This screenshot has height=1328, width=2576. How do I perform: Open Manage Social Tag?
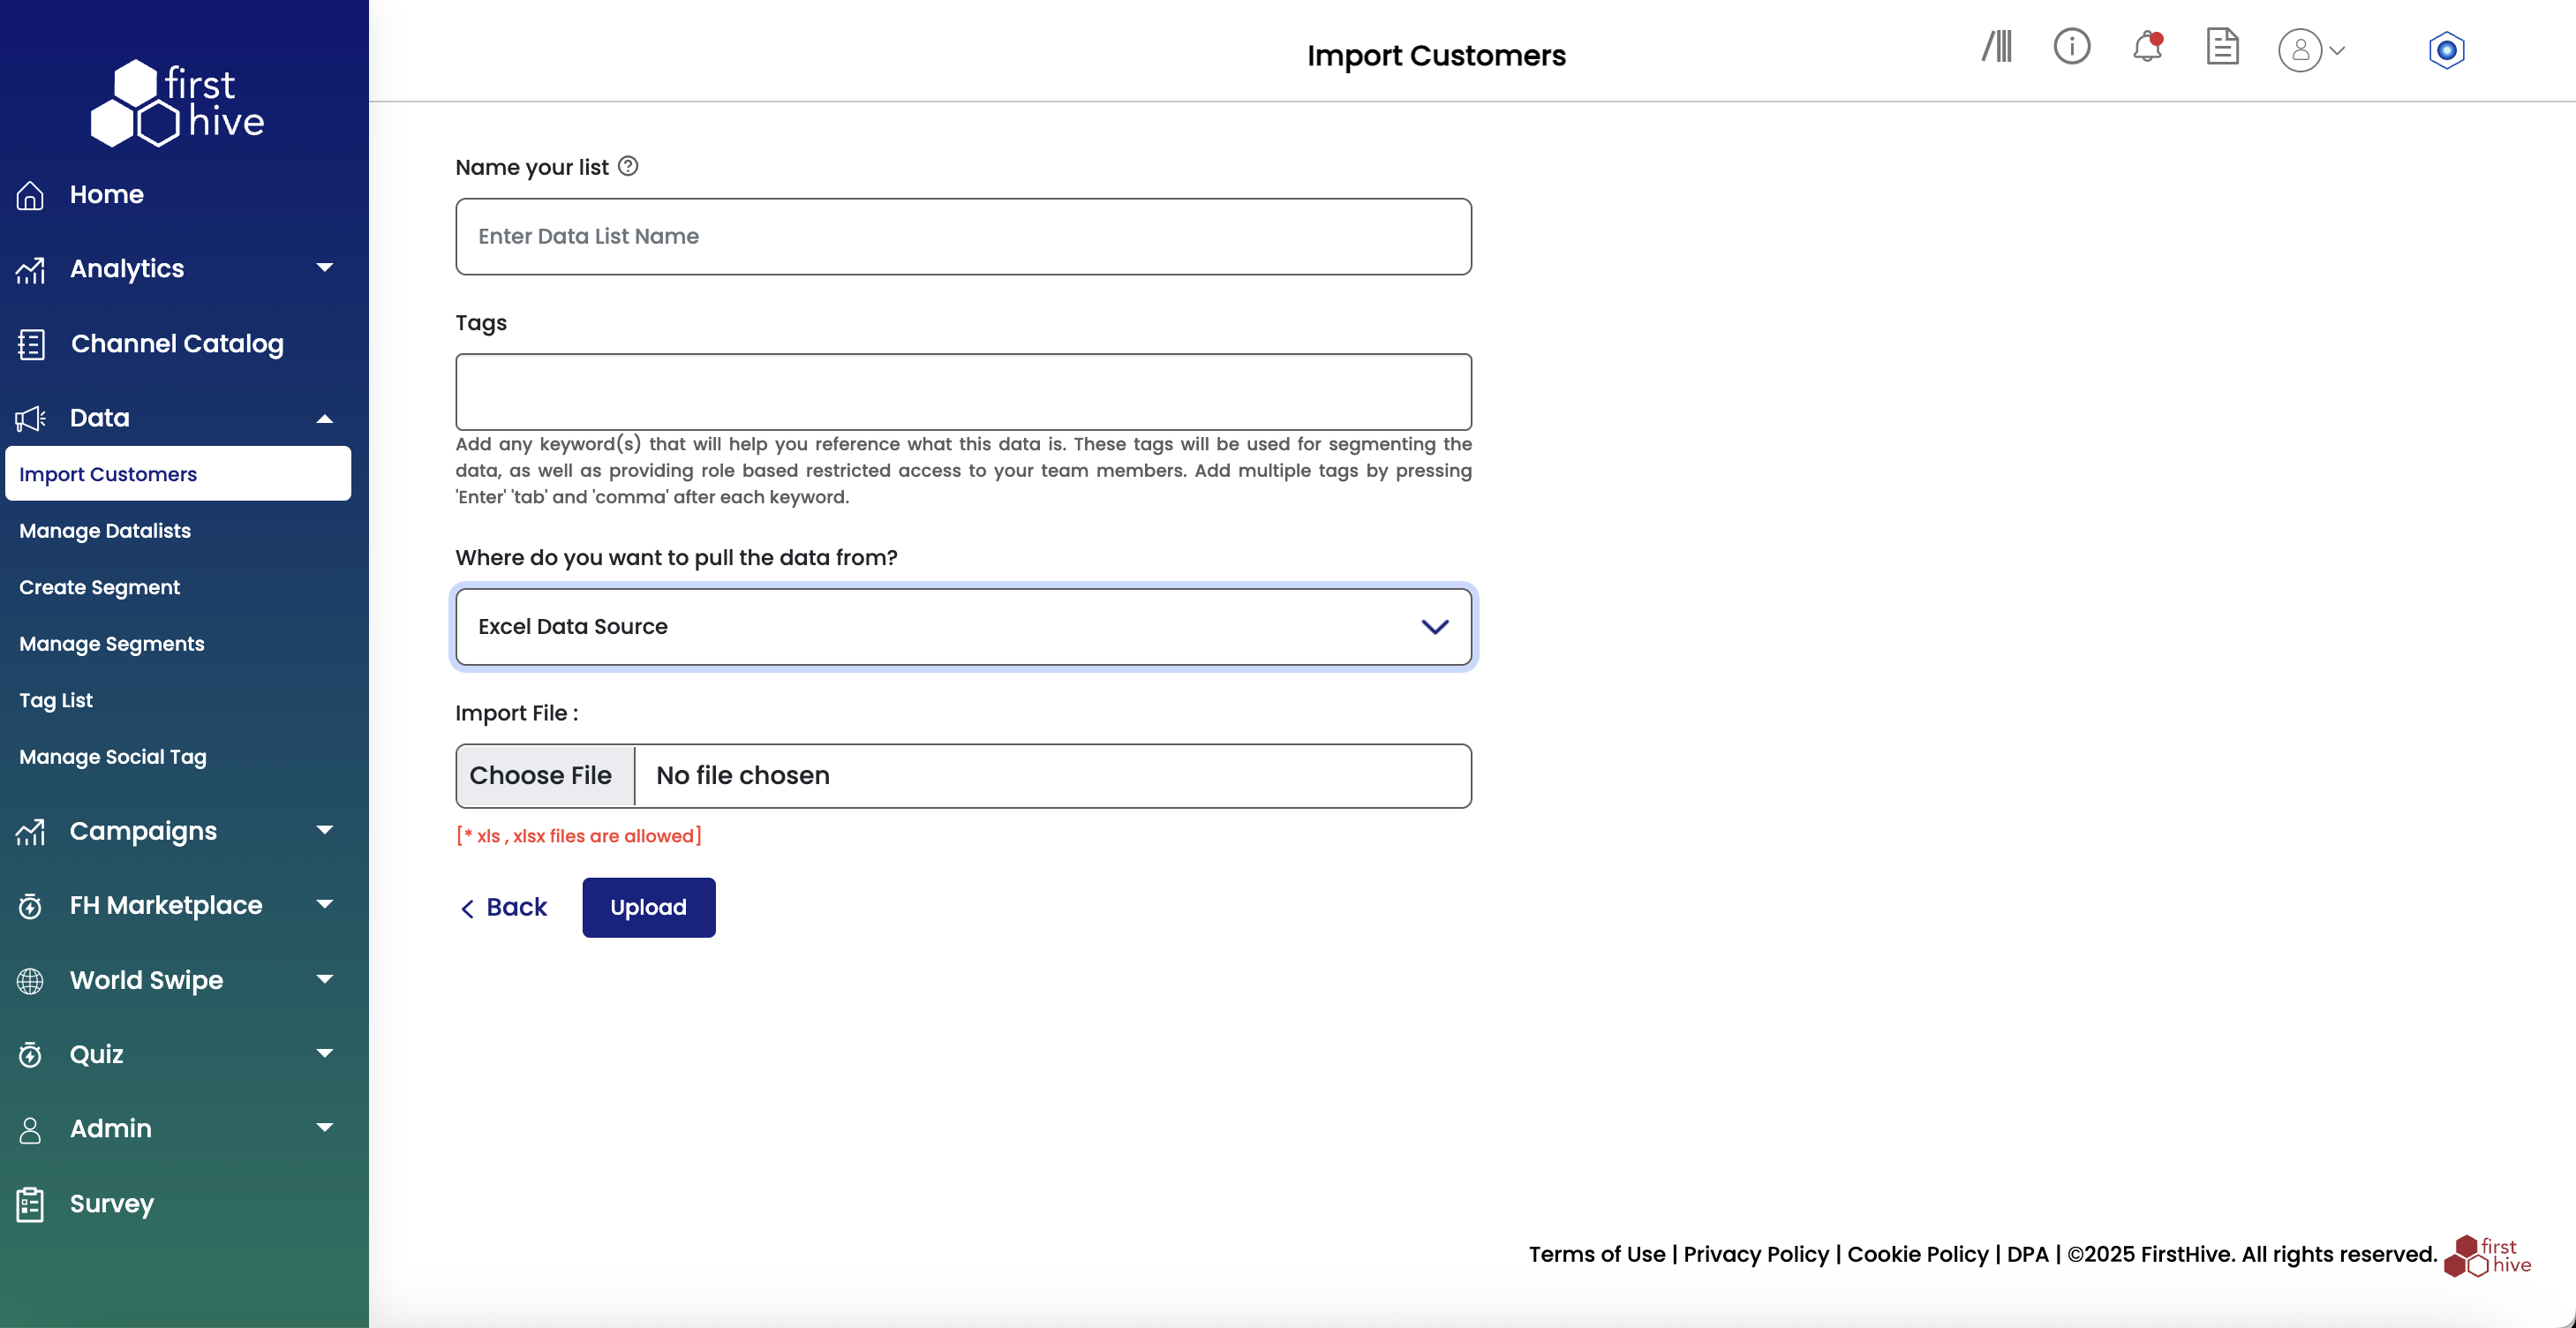coord(113,757)
